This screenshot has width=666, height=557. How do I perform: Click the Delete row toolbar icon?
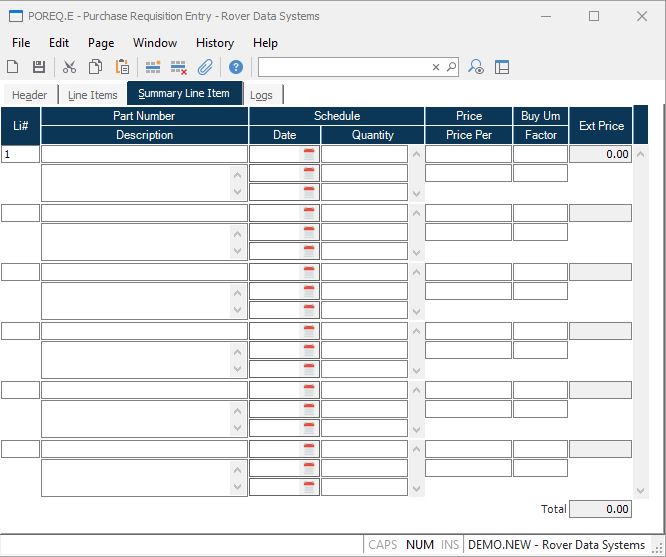click(x=179, y=67)
